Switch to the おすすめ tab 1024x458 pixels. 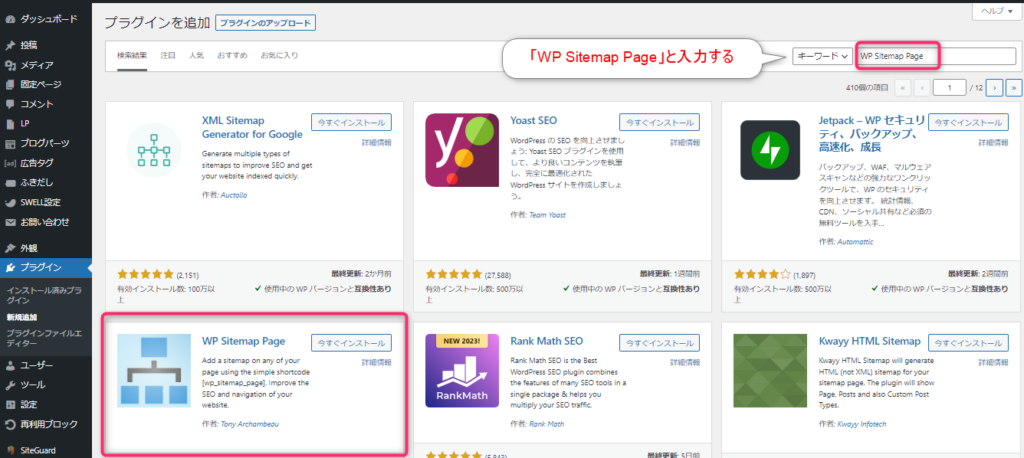[x=232, y=56]
